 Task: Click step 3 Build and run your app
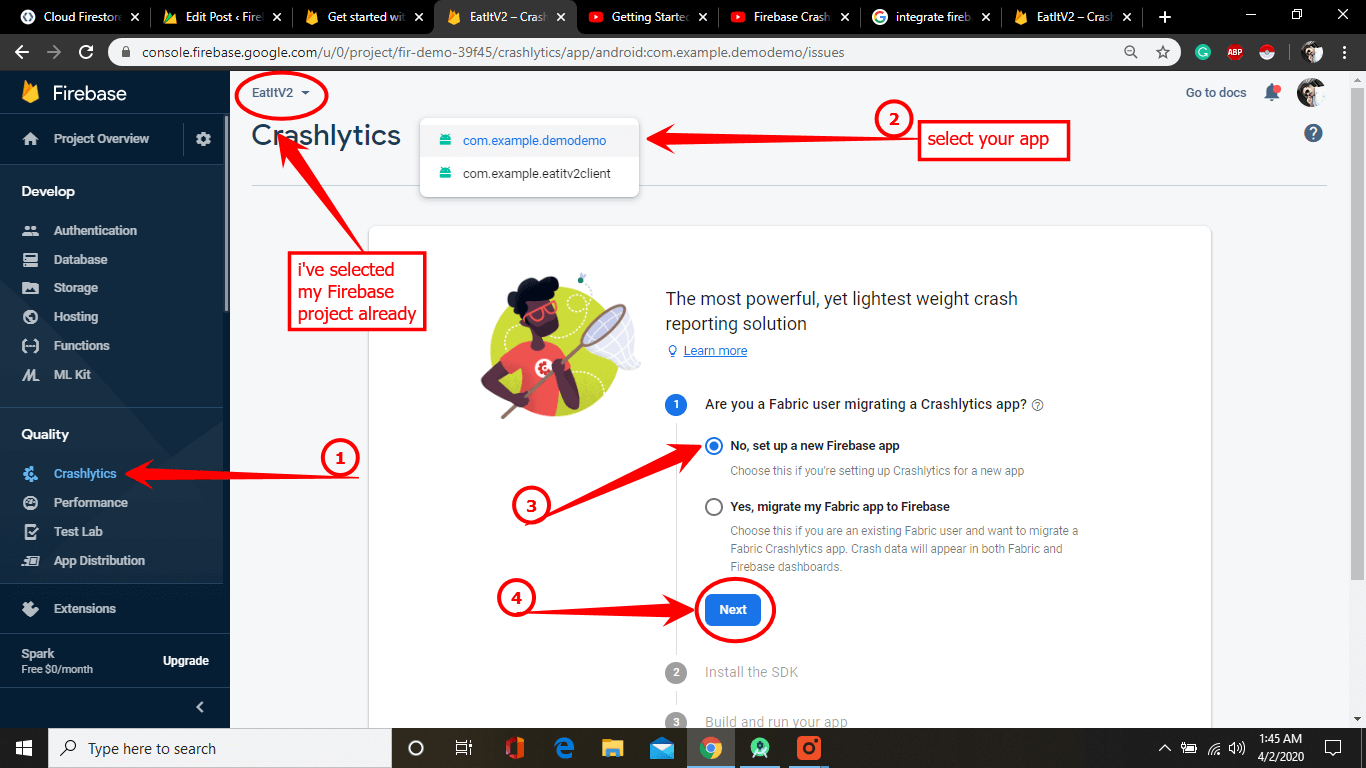tap(776, 722)
